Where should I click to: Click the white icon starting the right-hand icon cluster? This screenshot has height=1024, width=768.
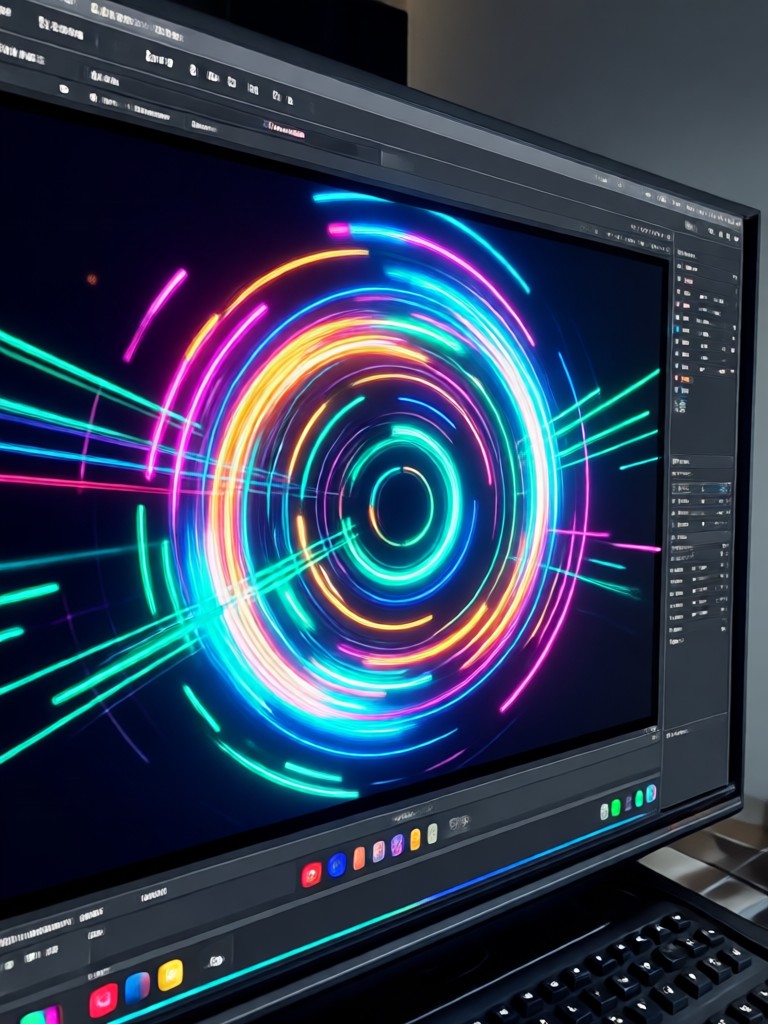coord(604,811)
